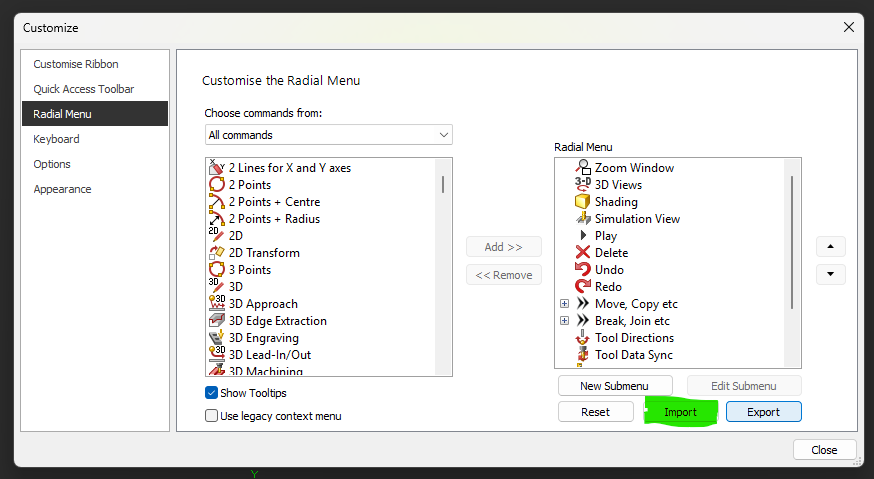Click the red Delete X icon
This screenshot has width=874, height=479.
[x=584, y=253]
